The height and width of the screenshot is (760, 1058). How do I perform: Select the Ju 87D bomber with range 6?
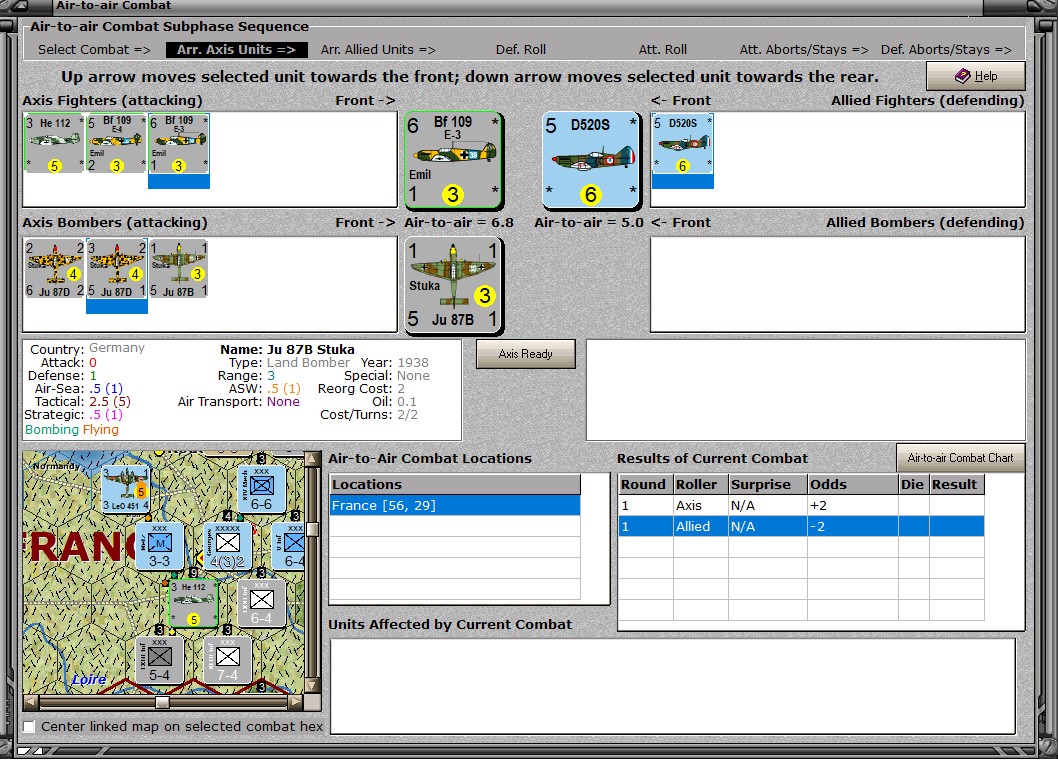pyautogui.click(x=55, y=268)
